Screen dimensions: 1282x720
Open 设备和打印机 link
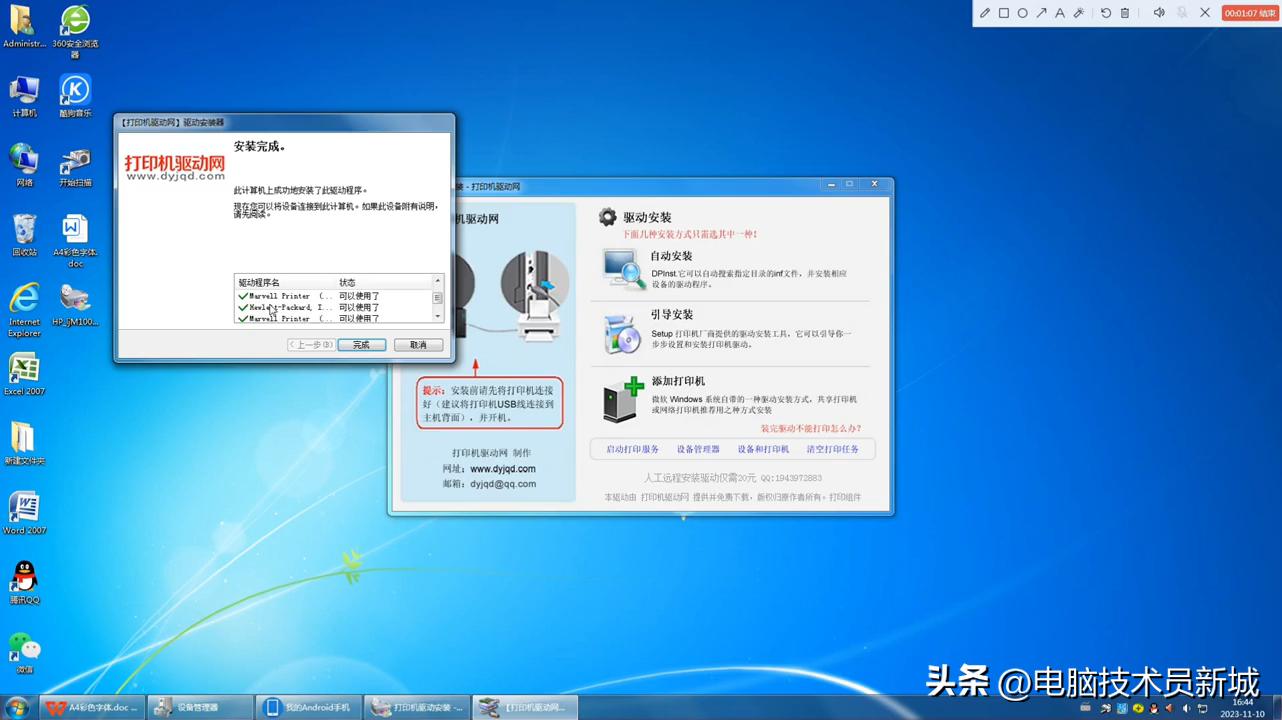click(763, 449)
